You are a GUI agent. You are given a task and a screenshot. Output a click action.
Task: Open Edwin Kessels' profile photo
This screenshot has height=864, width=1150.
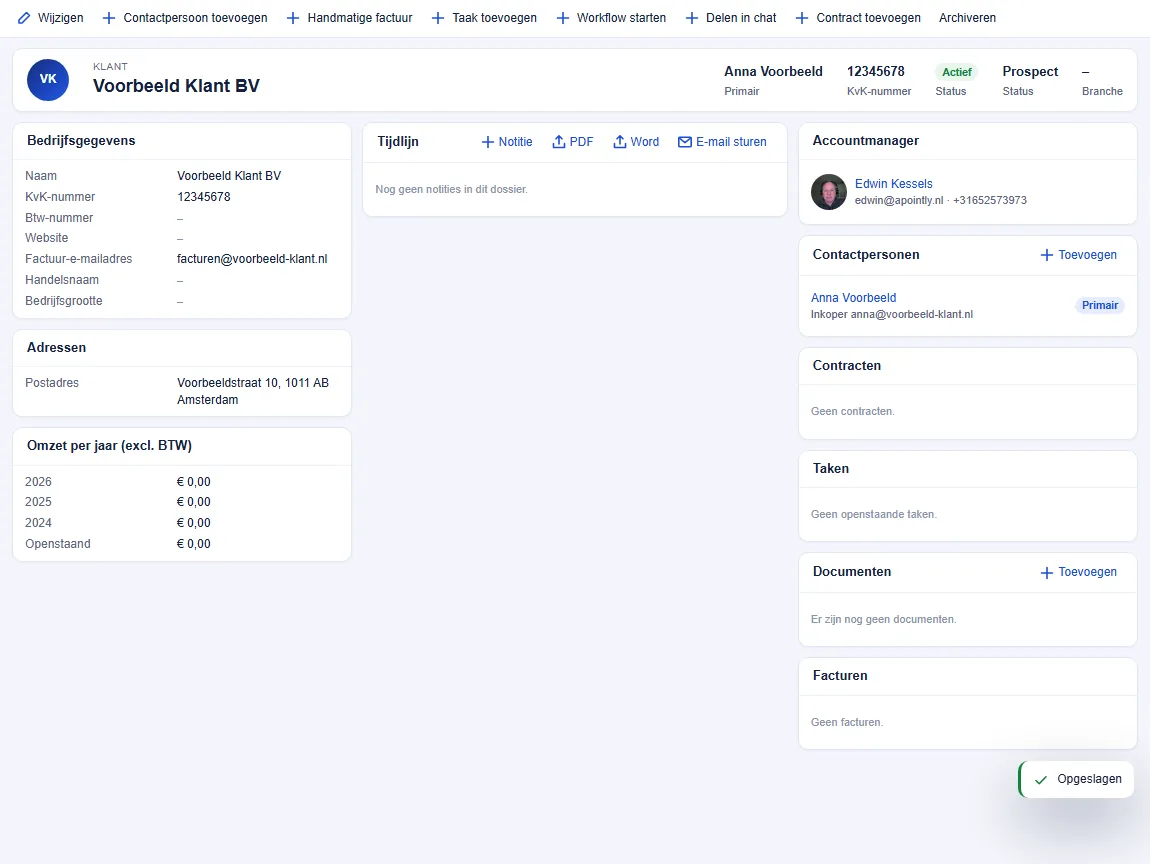tap(829, 192)
